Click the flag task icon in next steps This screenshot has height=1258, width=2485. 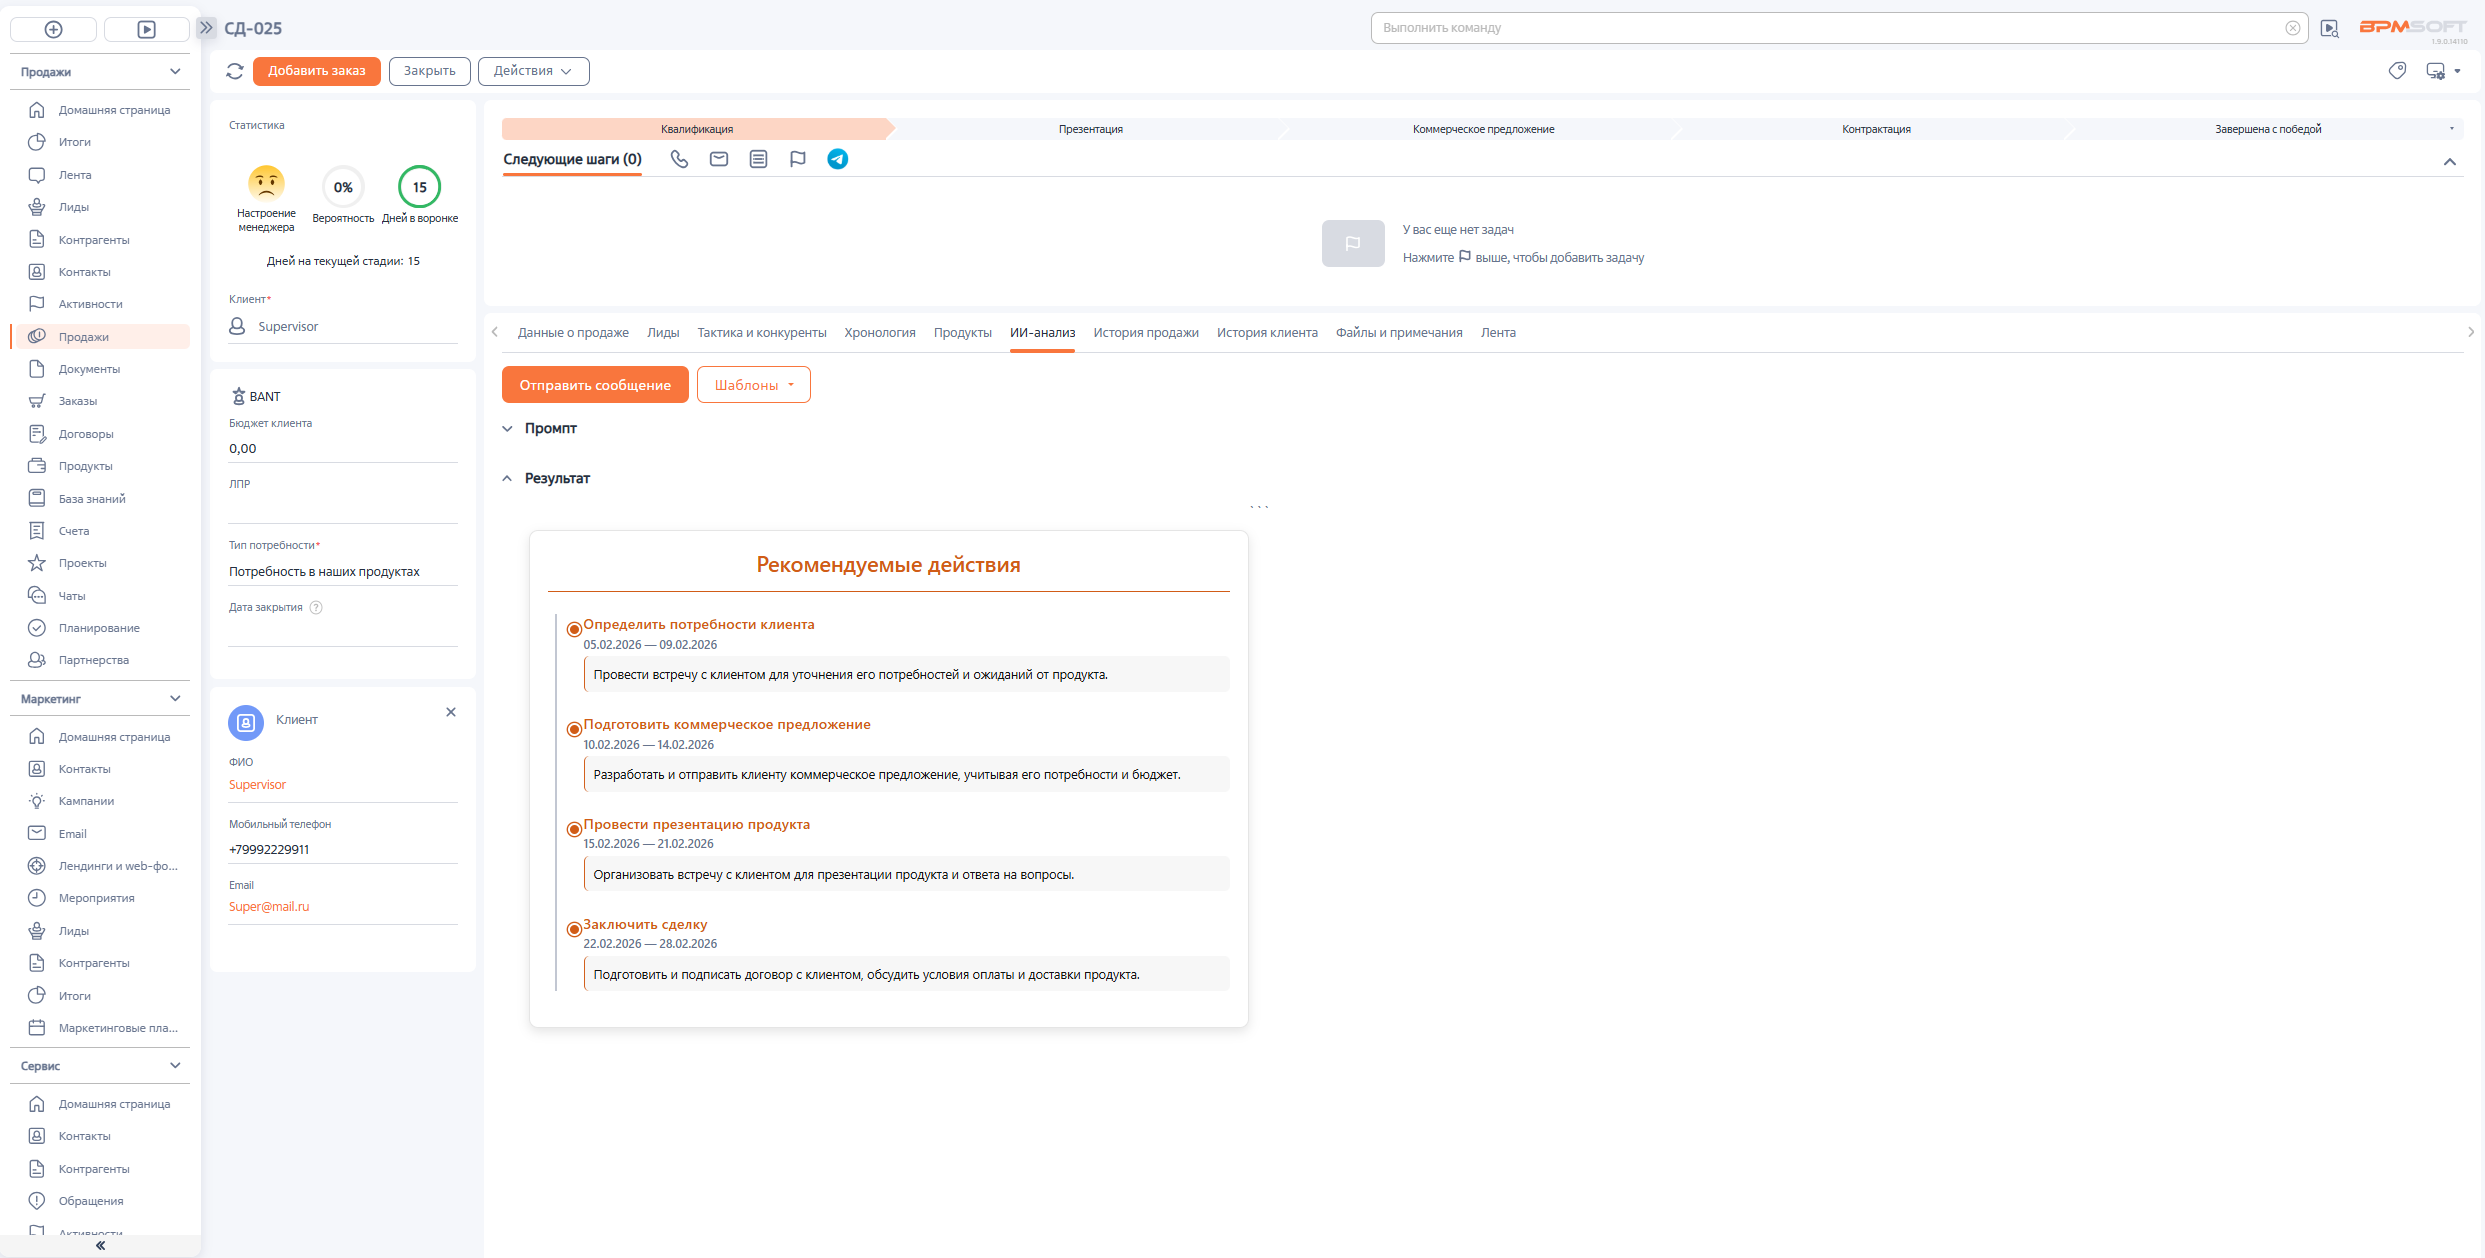(x=798, y=159)
